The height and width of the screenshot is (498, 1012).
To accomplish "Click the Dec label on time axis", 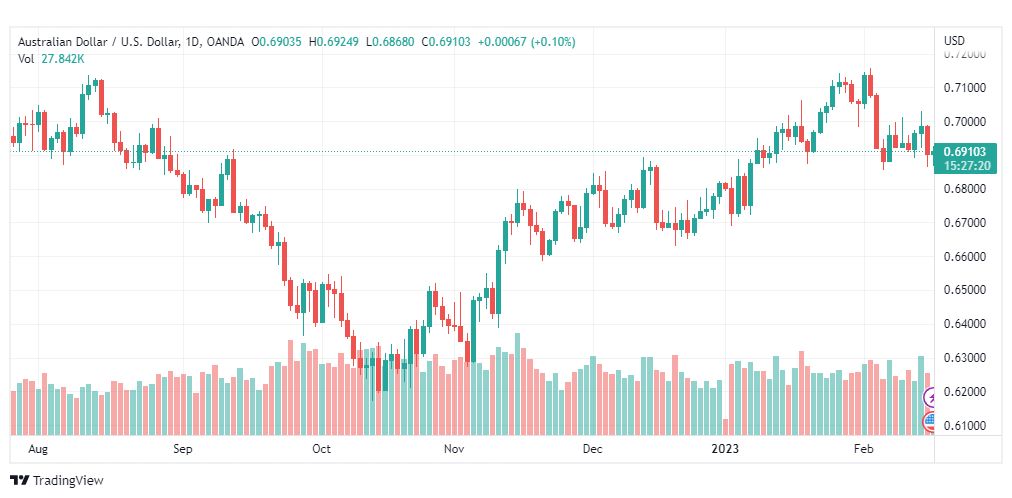I will click(x=592, y=450).
